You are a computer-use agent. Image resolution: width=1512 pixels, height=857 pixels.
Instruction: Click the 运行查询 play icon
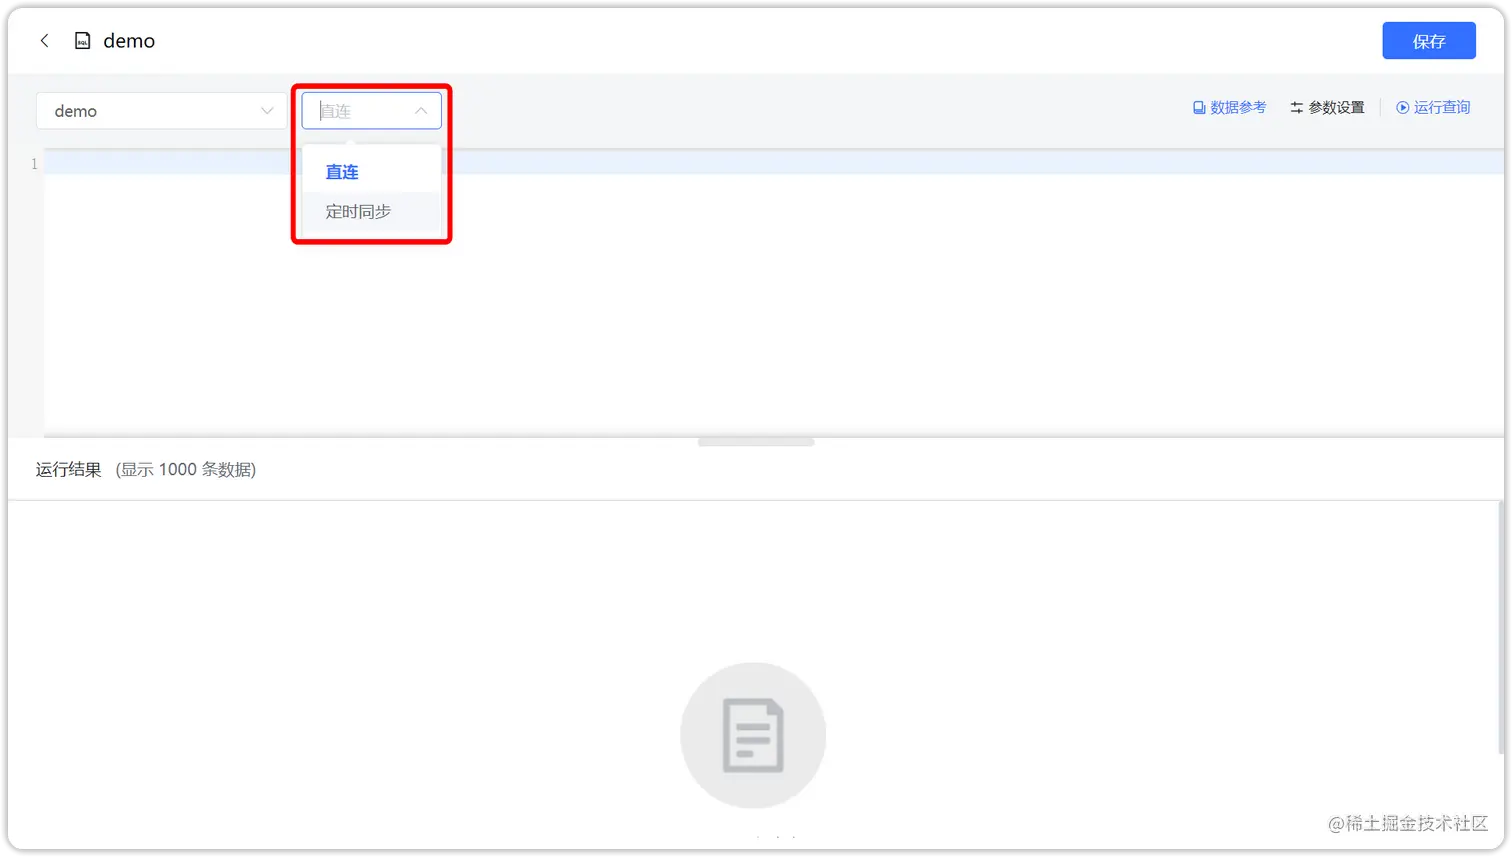coord(1403,108)
